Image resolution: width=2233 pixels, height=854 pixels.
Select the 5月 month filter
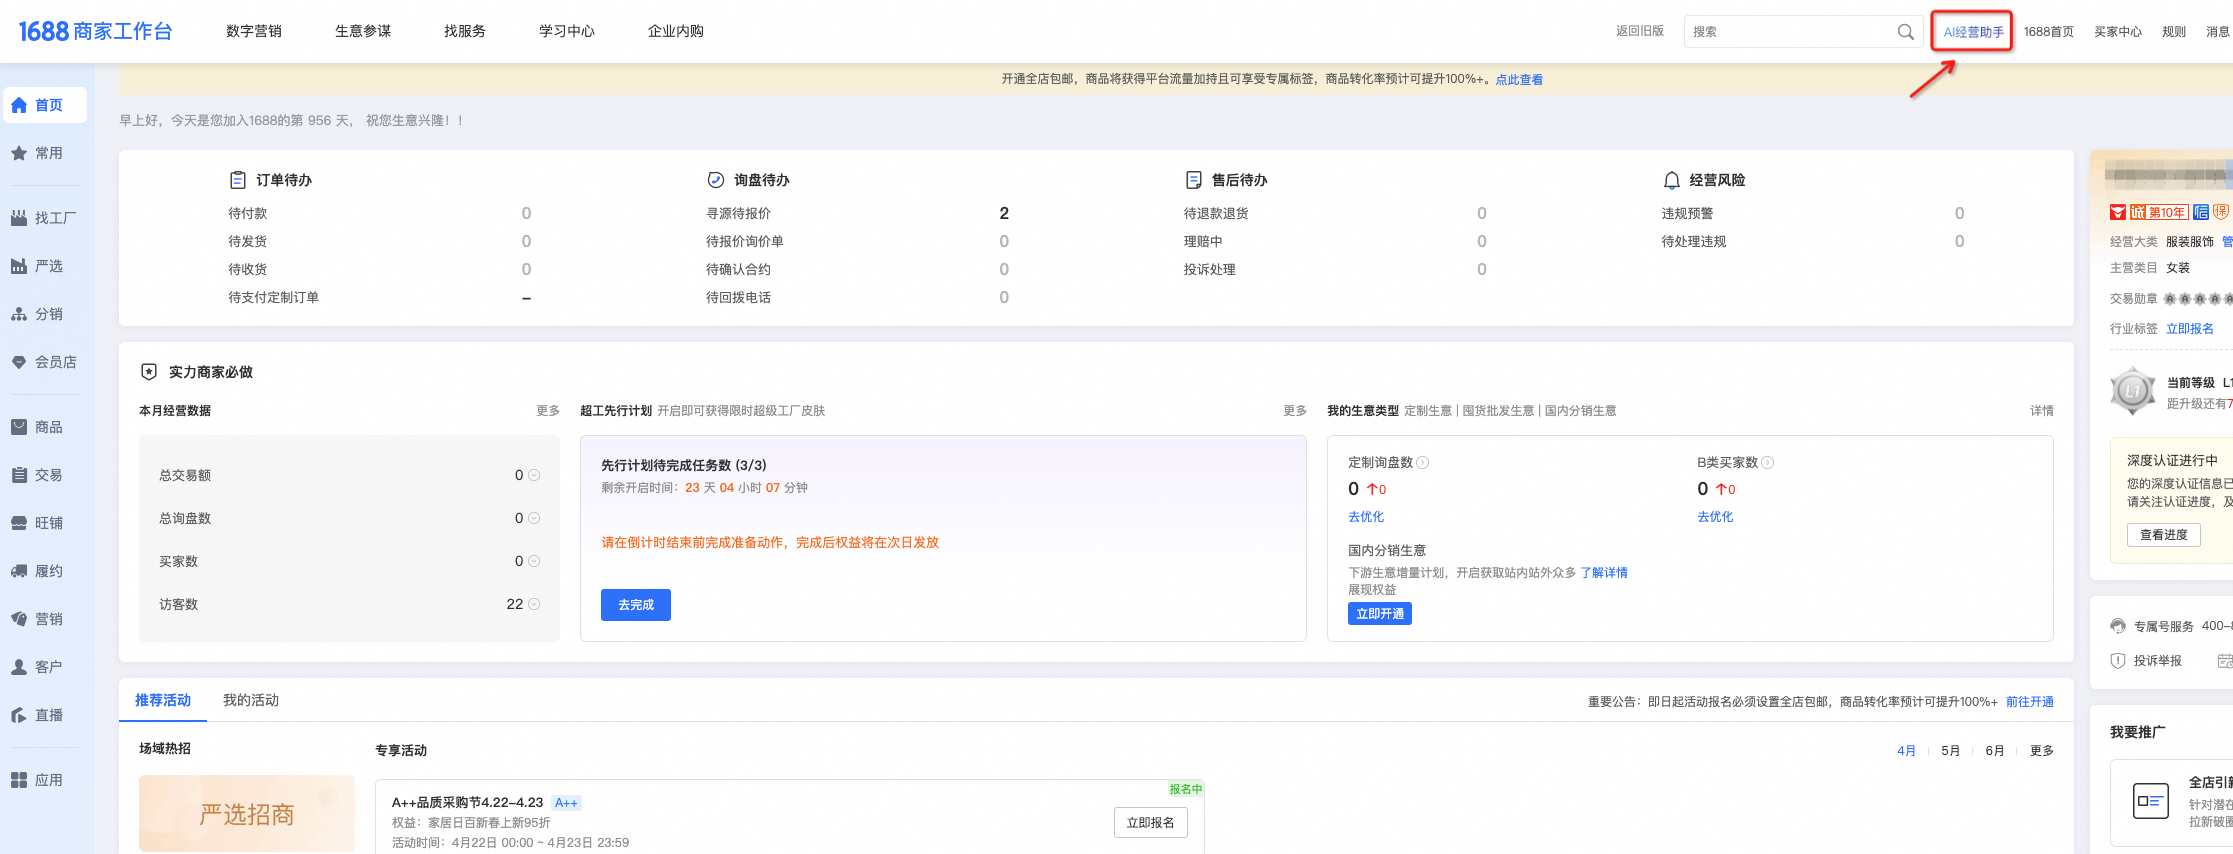[1950, 751]
